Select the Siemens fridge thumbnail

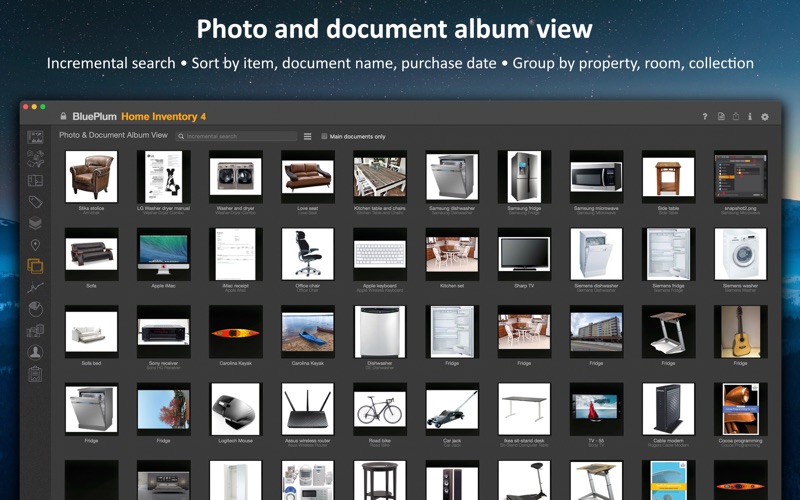[x=668, y=254]
